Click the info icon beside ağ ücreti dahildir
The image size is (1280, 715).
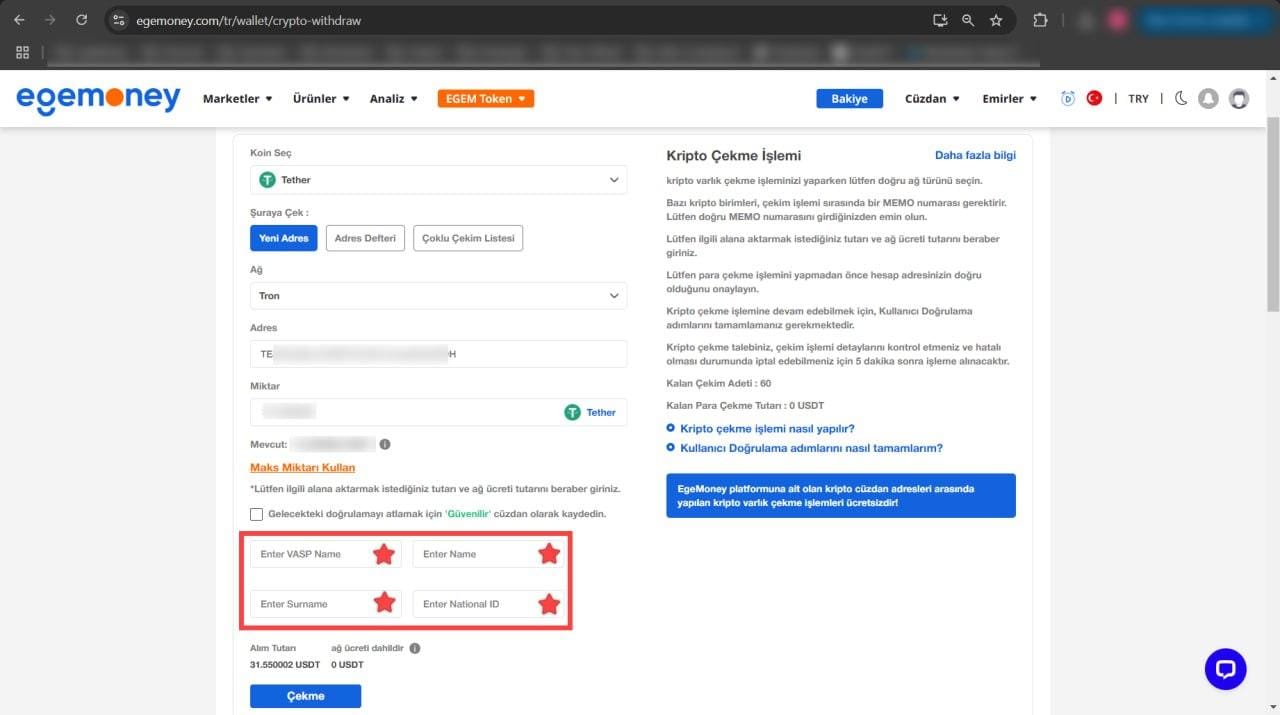(x=415, y=648)
